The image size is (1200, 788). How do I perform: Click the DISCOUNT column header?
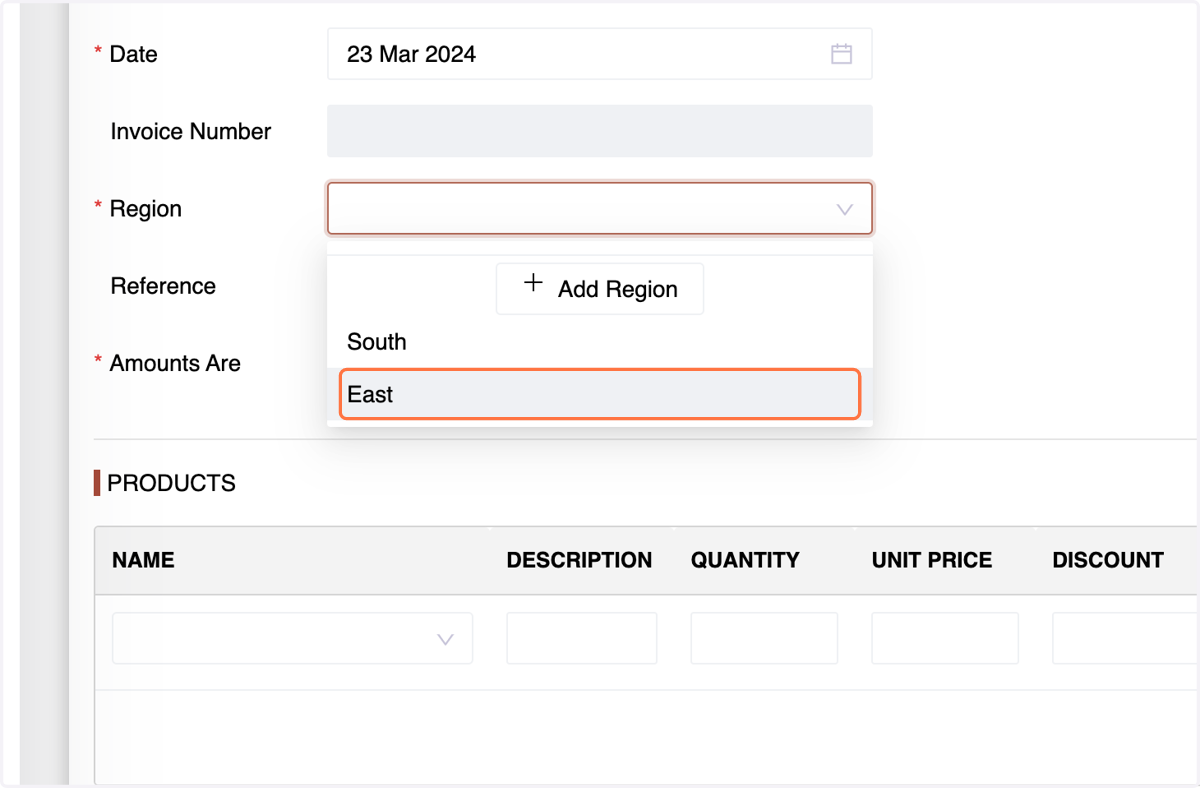1108,560
